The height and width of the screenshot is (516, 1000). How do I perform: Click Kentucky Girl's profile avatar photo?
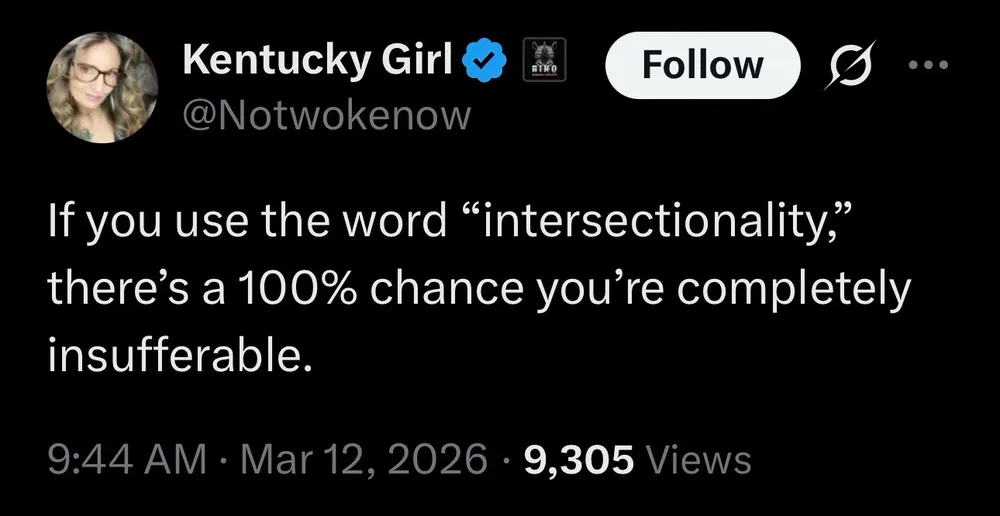tap(103, 87)
